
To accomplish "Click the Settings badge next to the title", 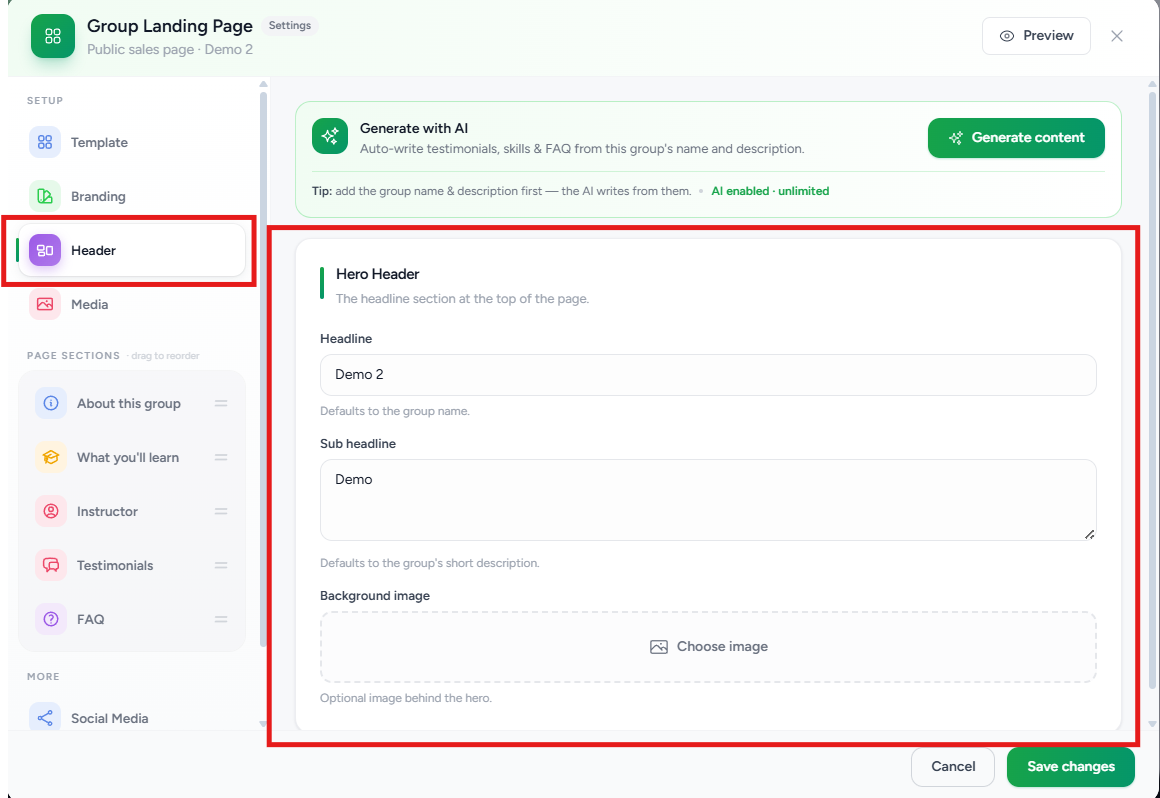I will point(290,25).
